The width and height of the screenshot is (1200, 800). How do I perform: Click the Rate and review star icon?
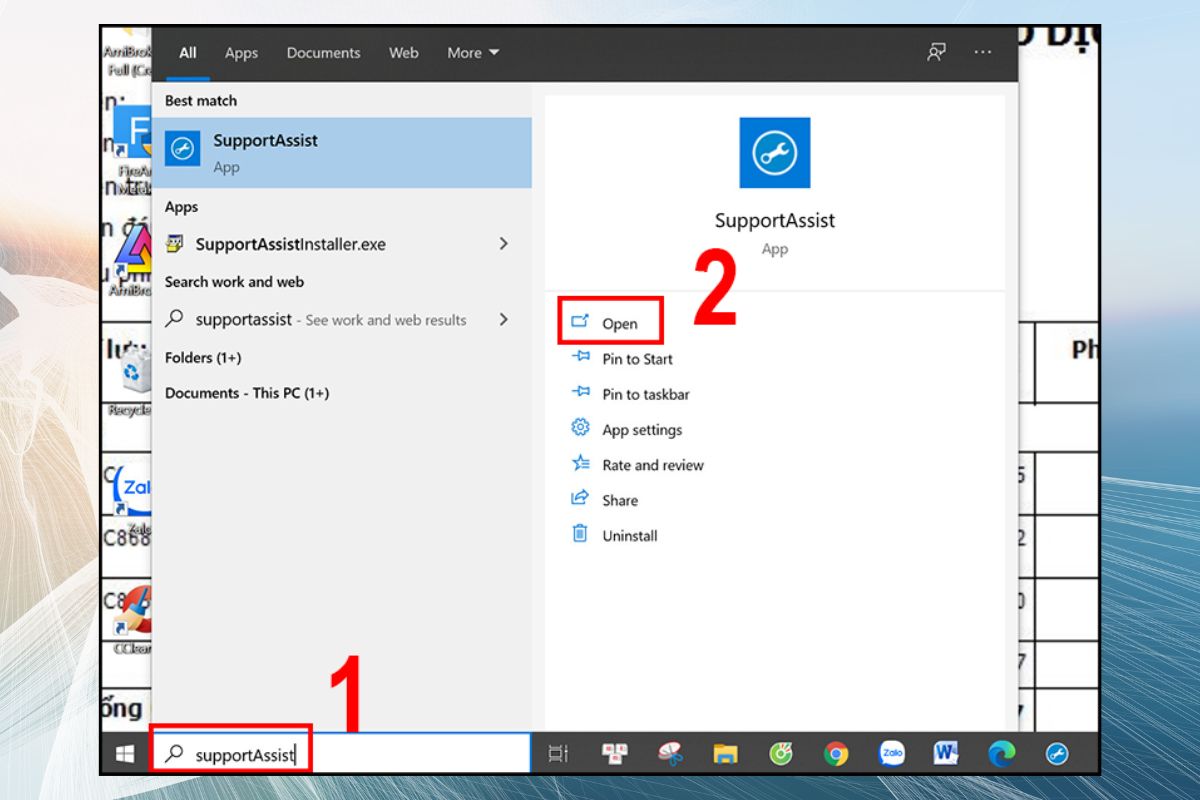point(580,463)
